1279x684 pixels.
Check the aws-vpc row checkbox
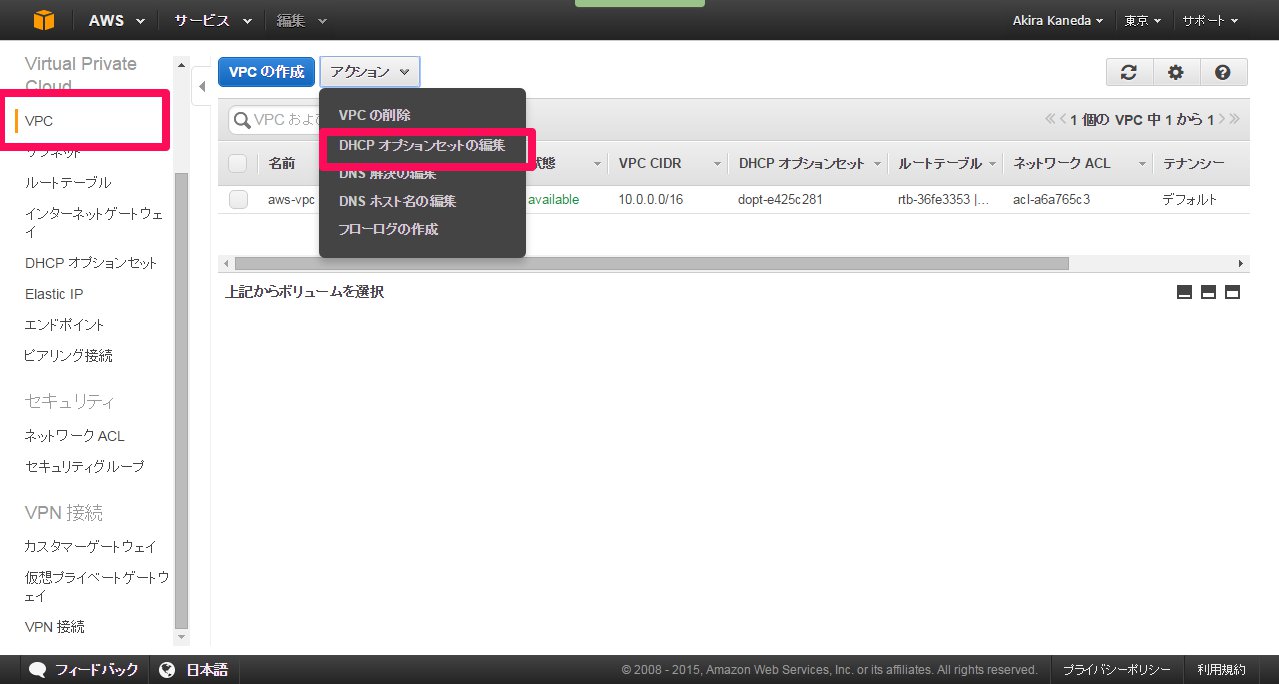click(x=238, y=200)
